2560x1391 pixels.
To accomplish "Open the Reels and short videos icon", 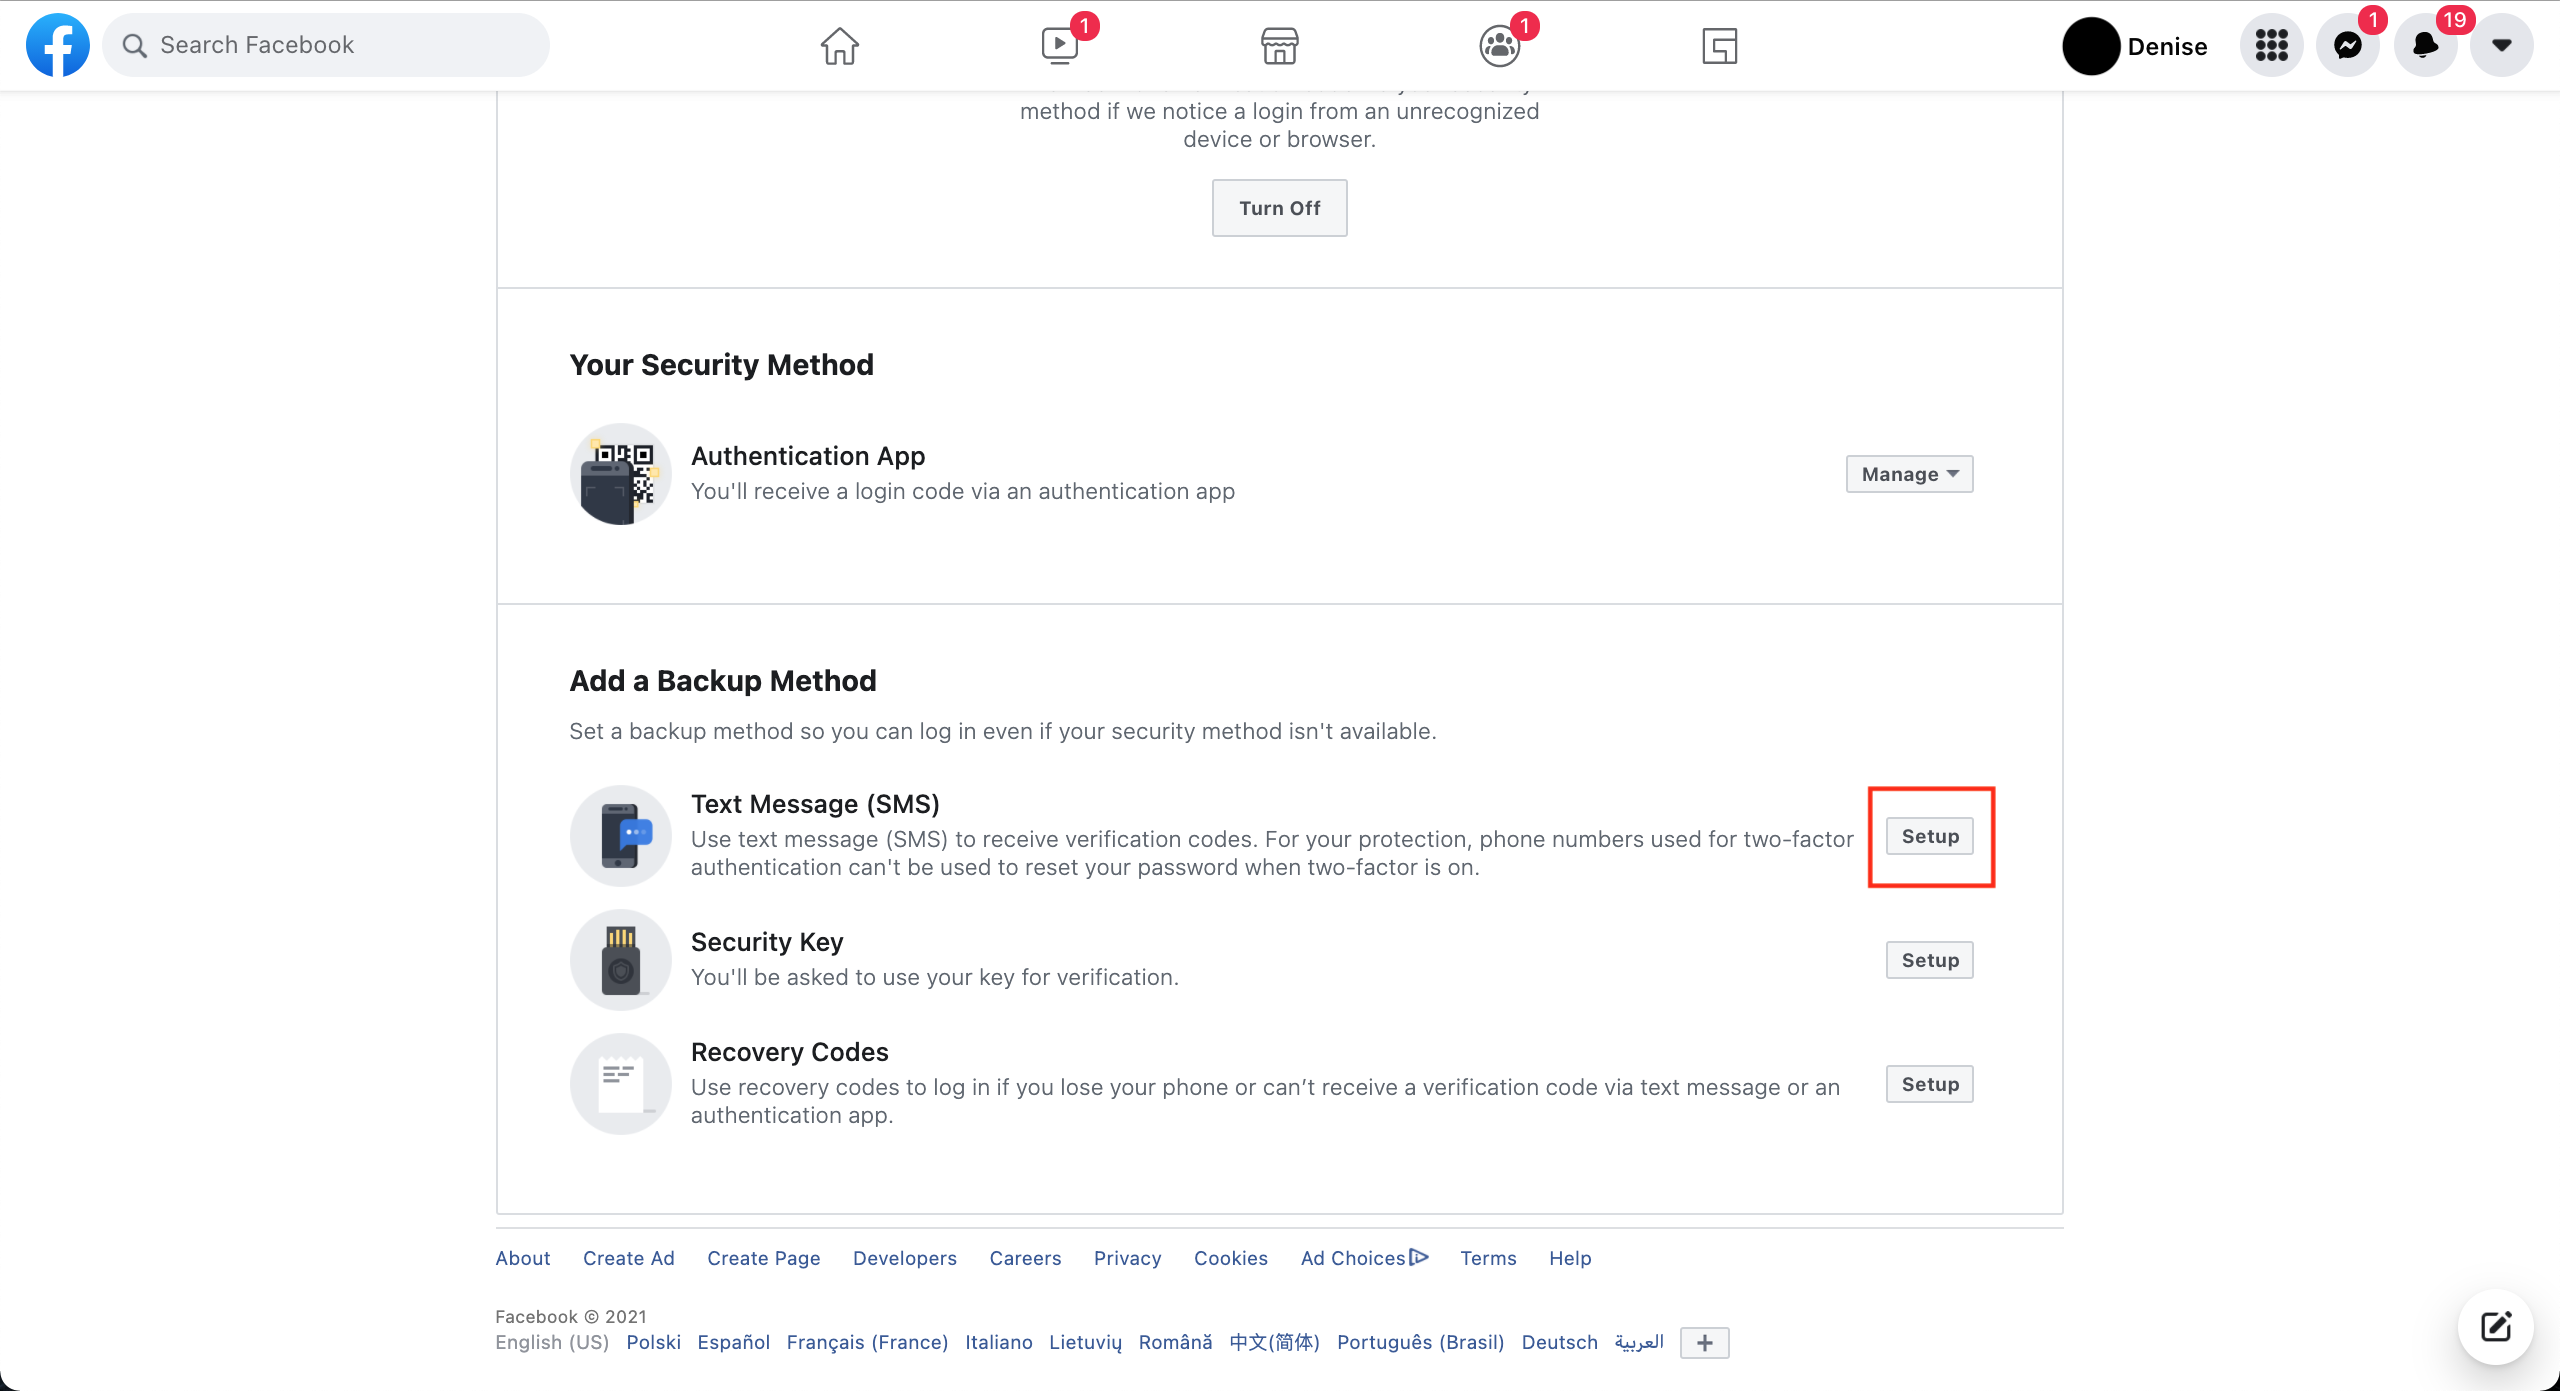I will click(x=1058, y=46).
